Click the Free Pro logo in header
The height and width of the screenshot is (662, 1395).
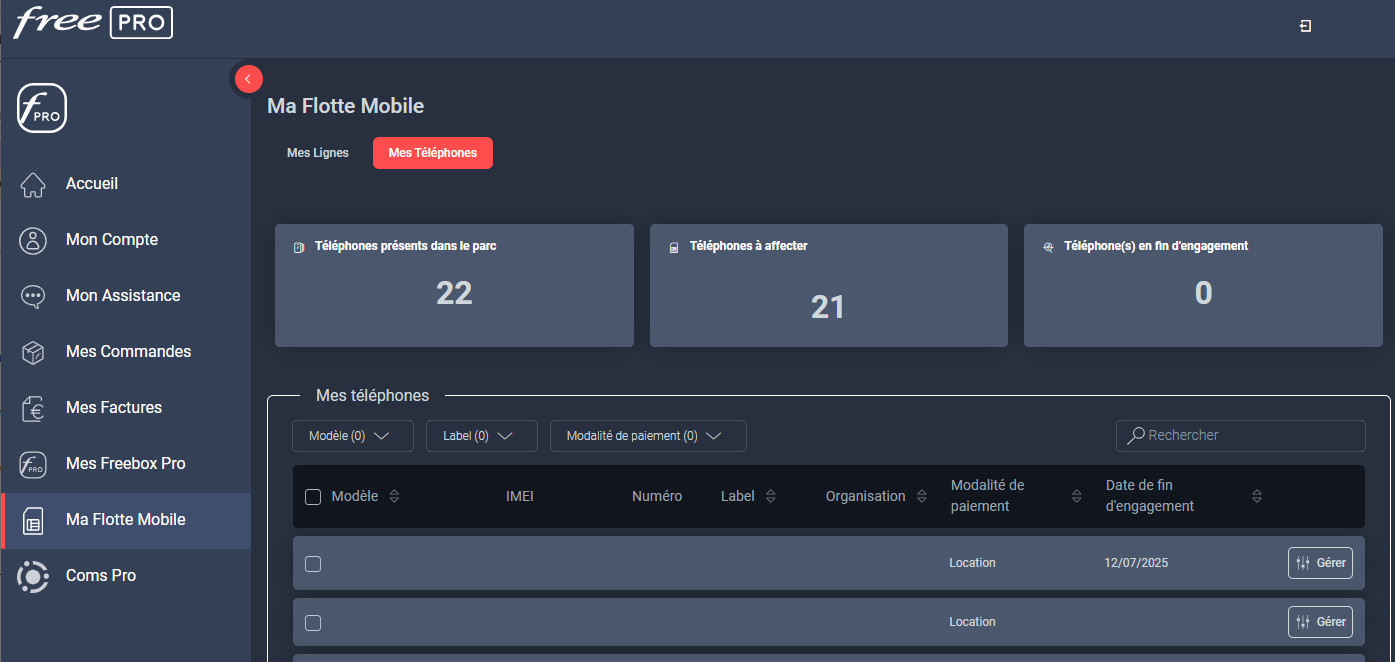tap(93, 22)
